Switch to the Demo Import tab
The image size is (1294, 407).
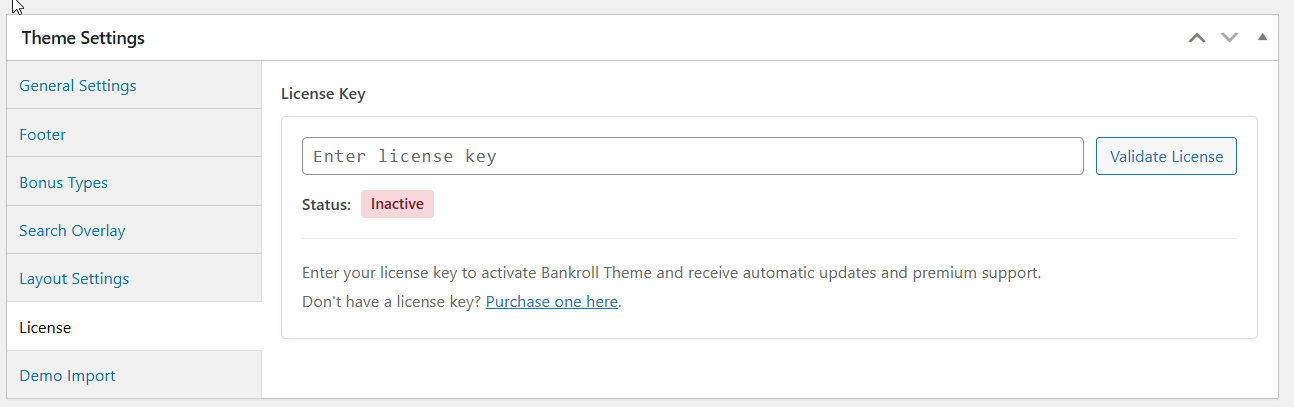click(x=68, y=376)
